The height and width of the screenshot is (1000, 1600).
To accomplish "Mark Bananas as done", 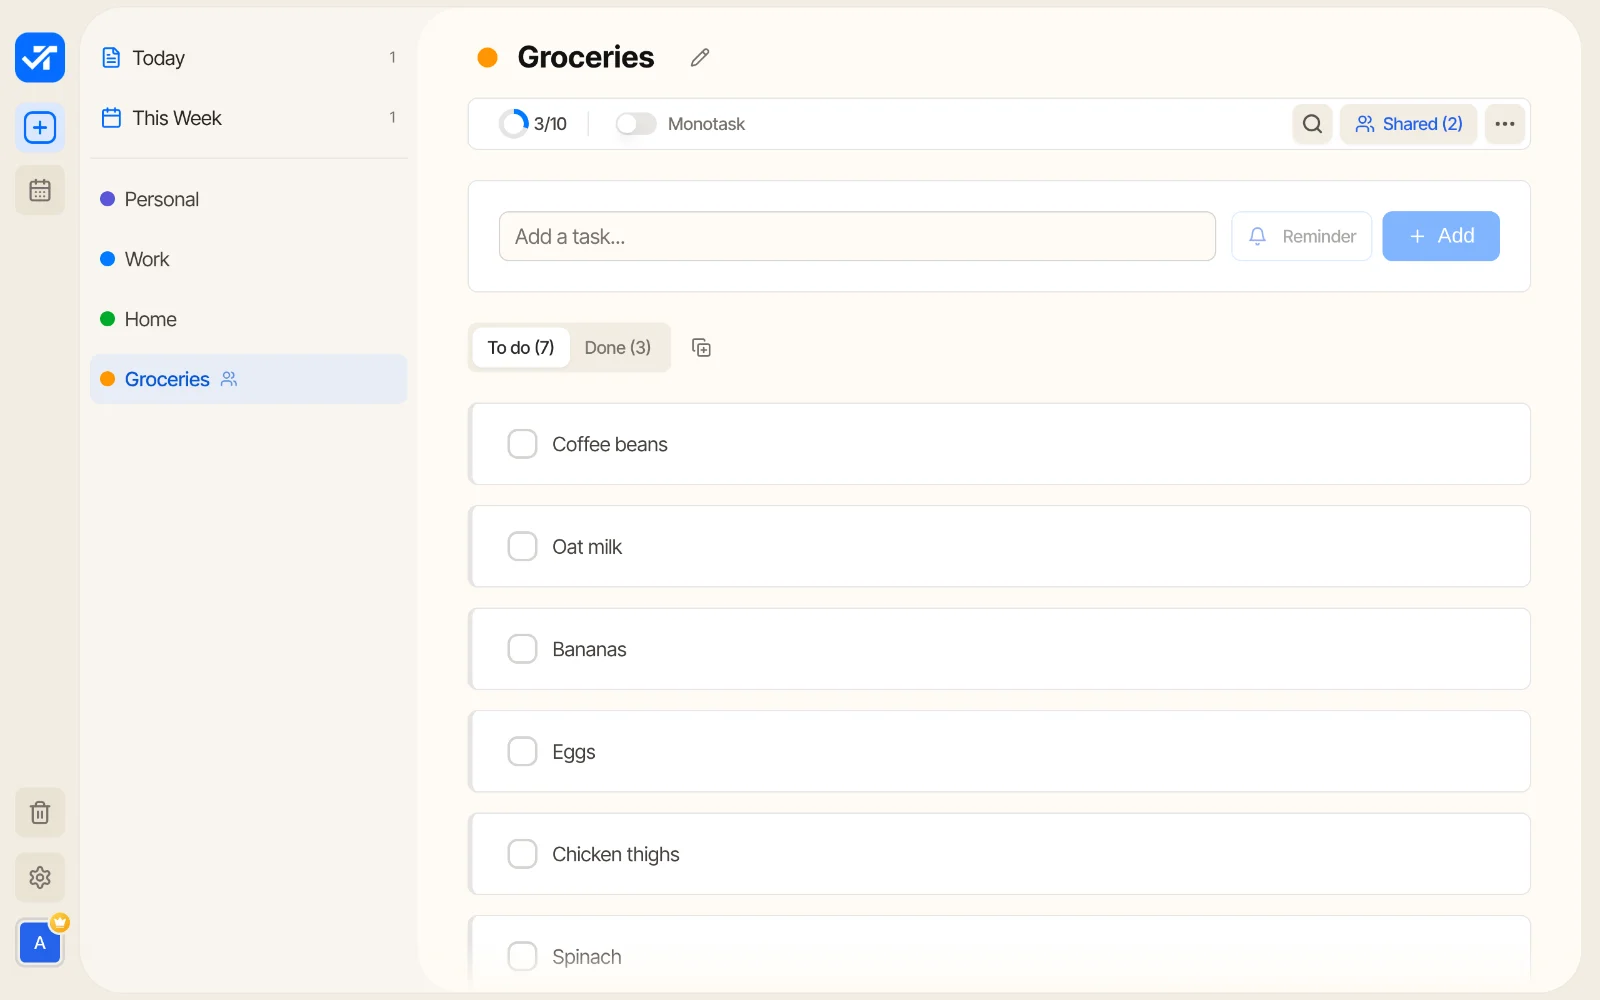I will pyautogui.click(x=522, y=649).
